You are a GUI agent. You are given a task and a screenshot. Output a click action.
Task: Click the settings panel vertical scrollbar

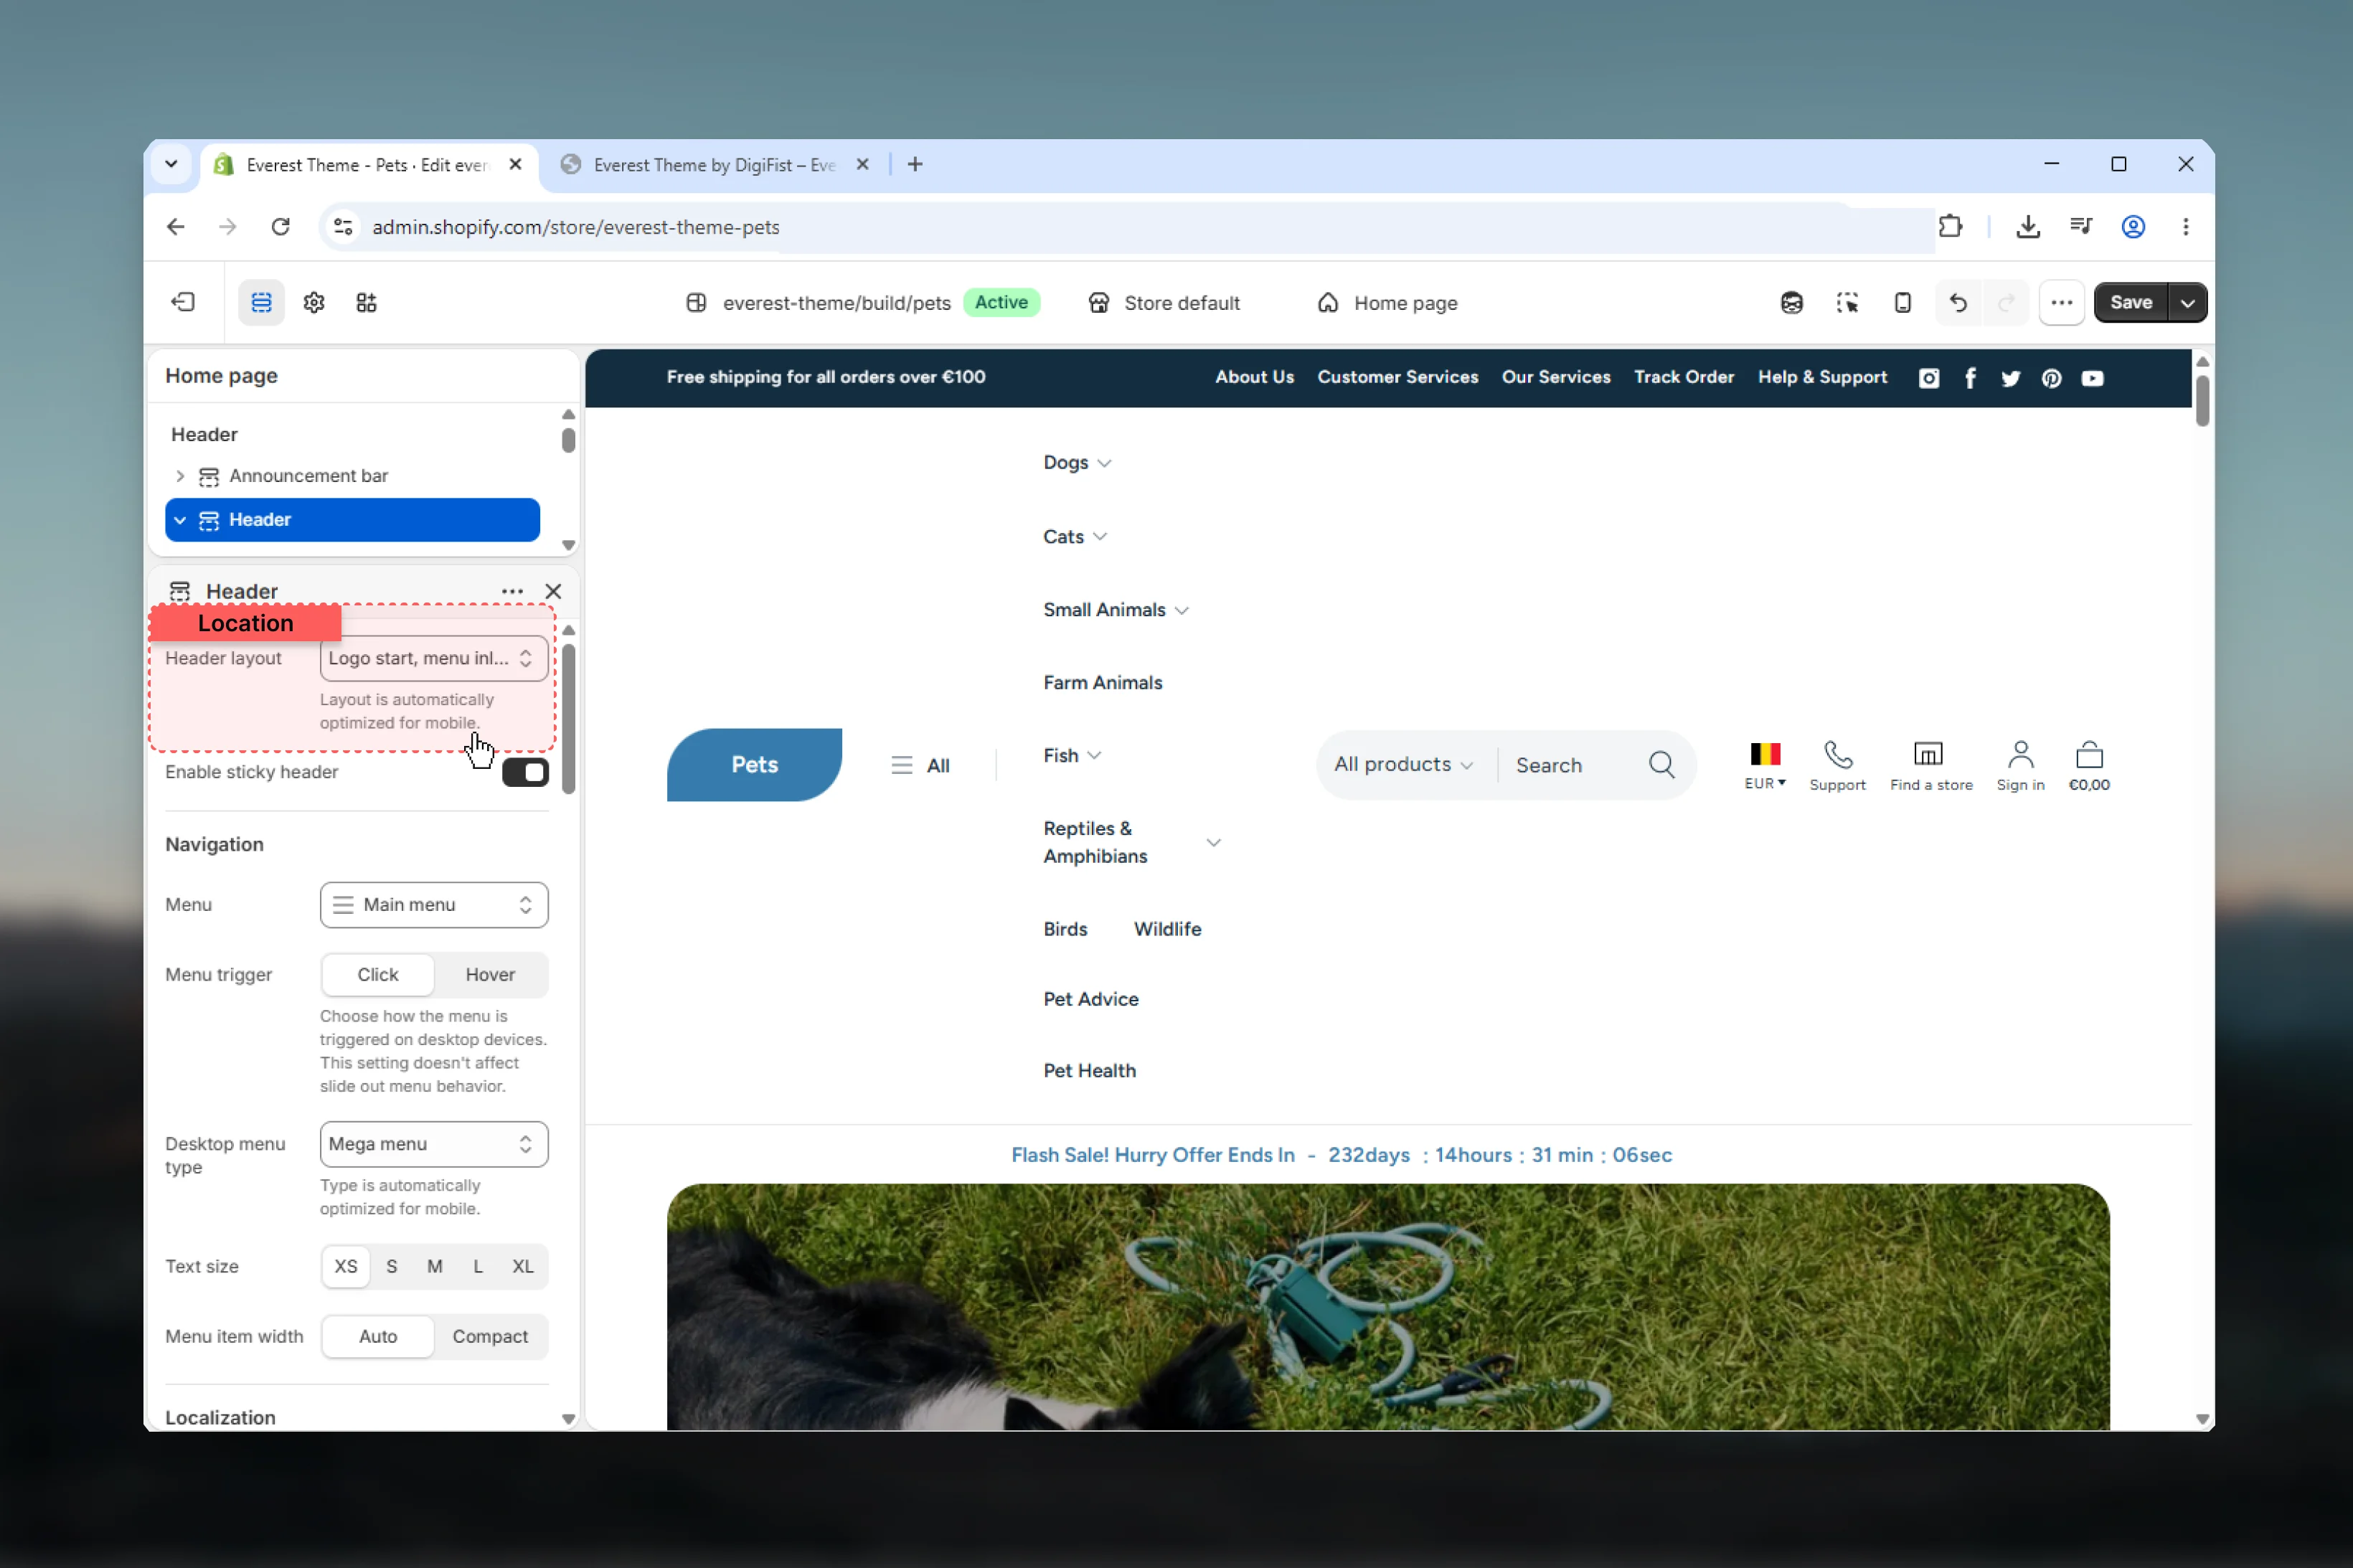pyautogui.click(x=569, y=719)
